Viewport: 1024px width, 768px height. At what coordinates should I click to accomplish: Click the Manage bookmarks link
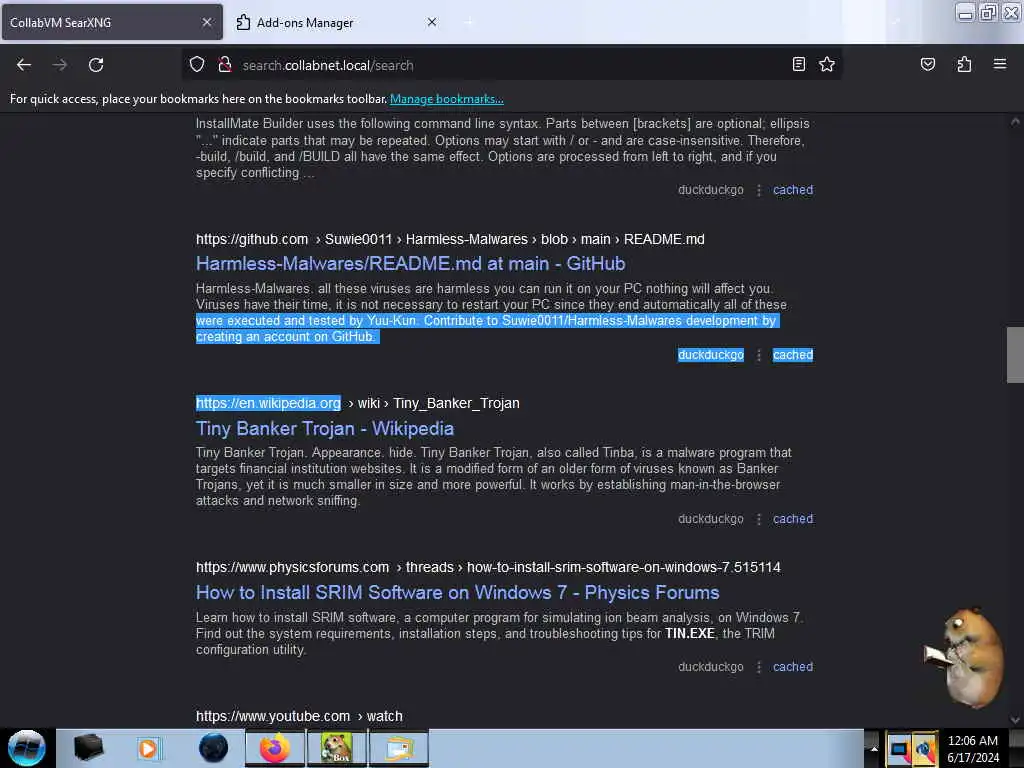447,99
